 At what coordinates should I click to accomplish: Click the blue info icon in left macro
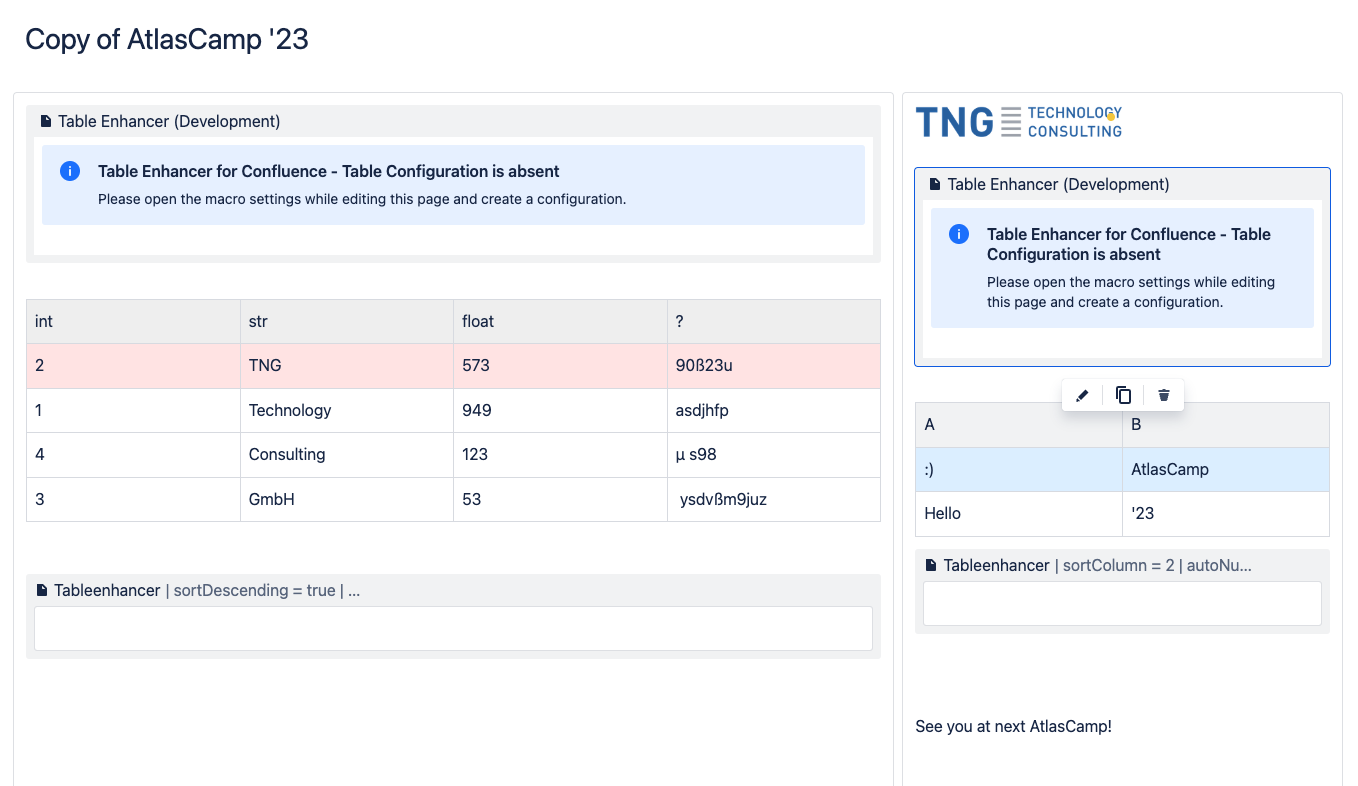tap(70, 171)
